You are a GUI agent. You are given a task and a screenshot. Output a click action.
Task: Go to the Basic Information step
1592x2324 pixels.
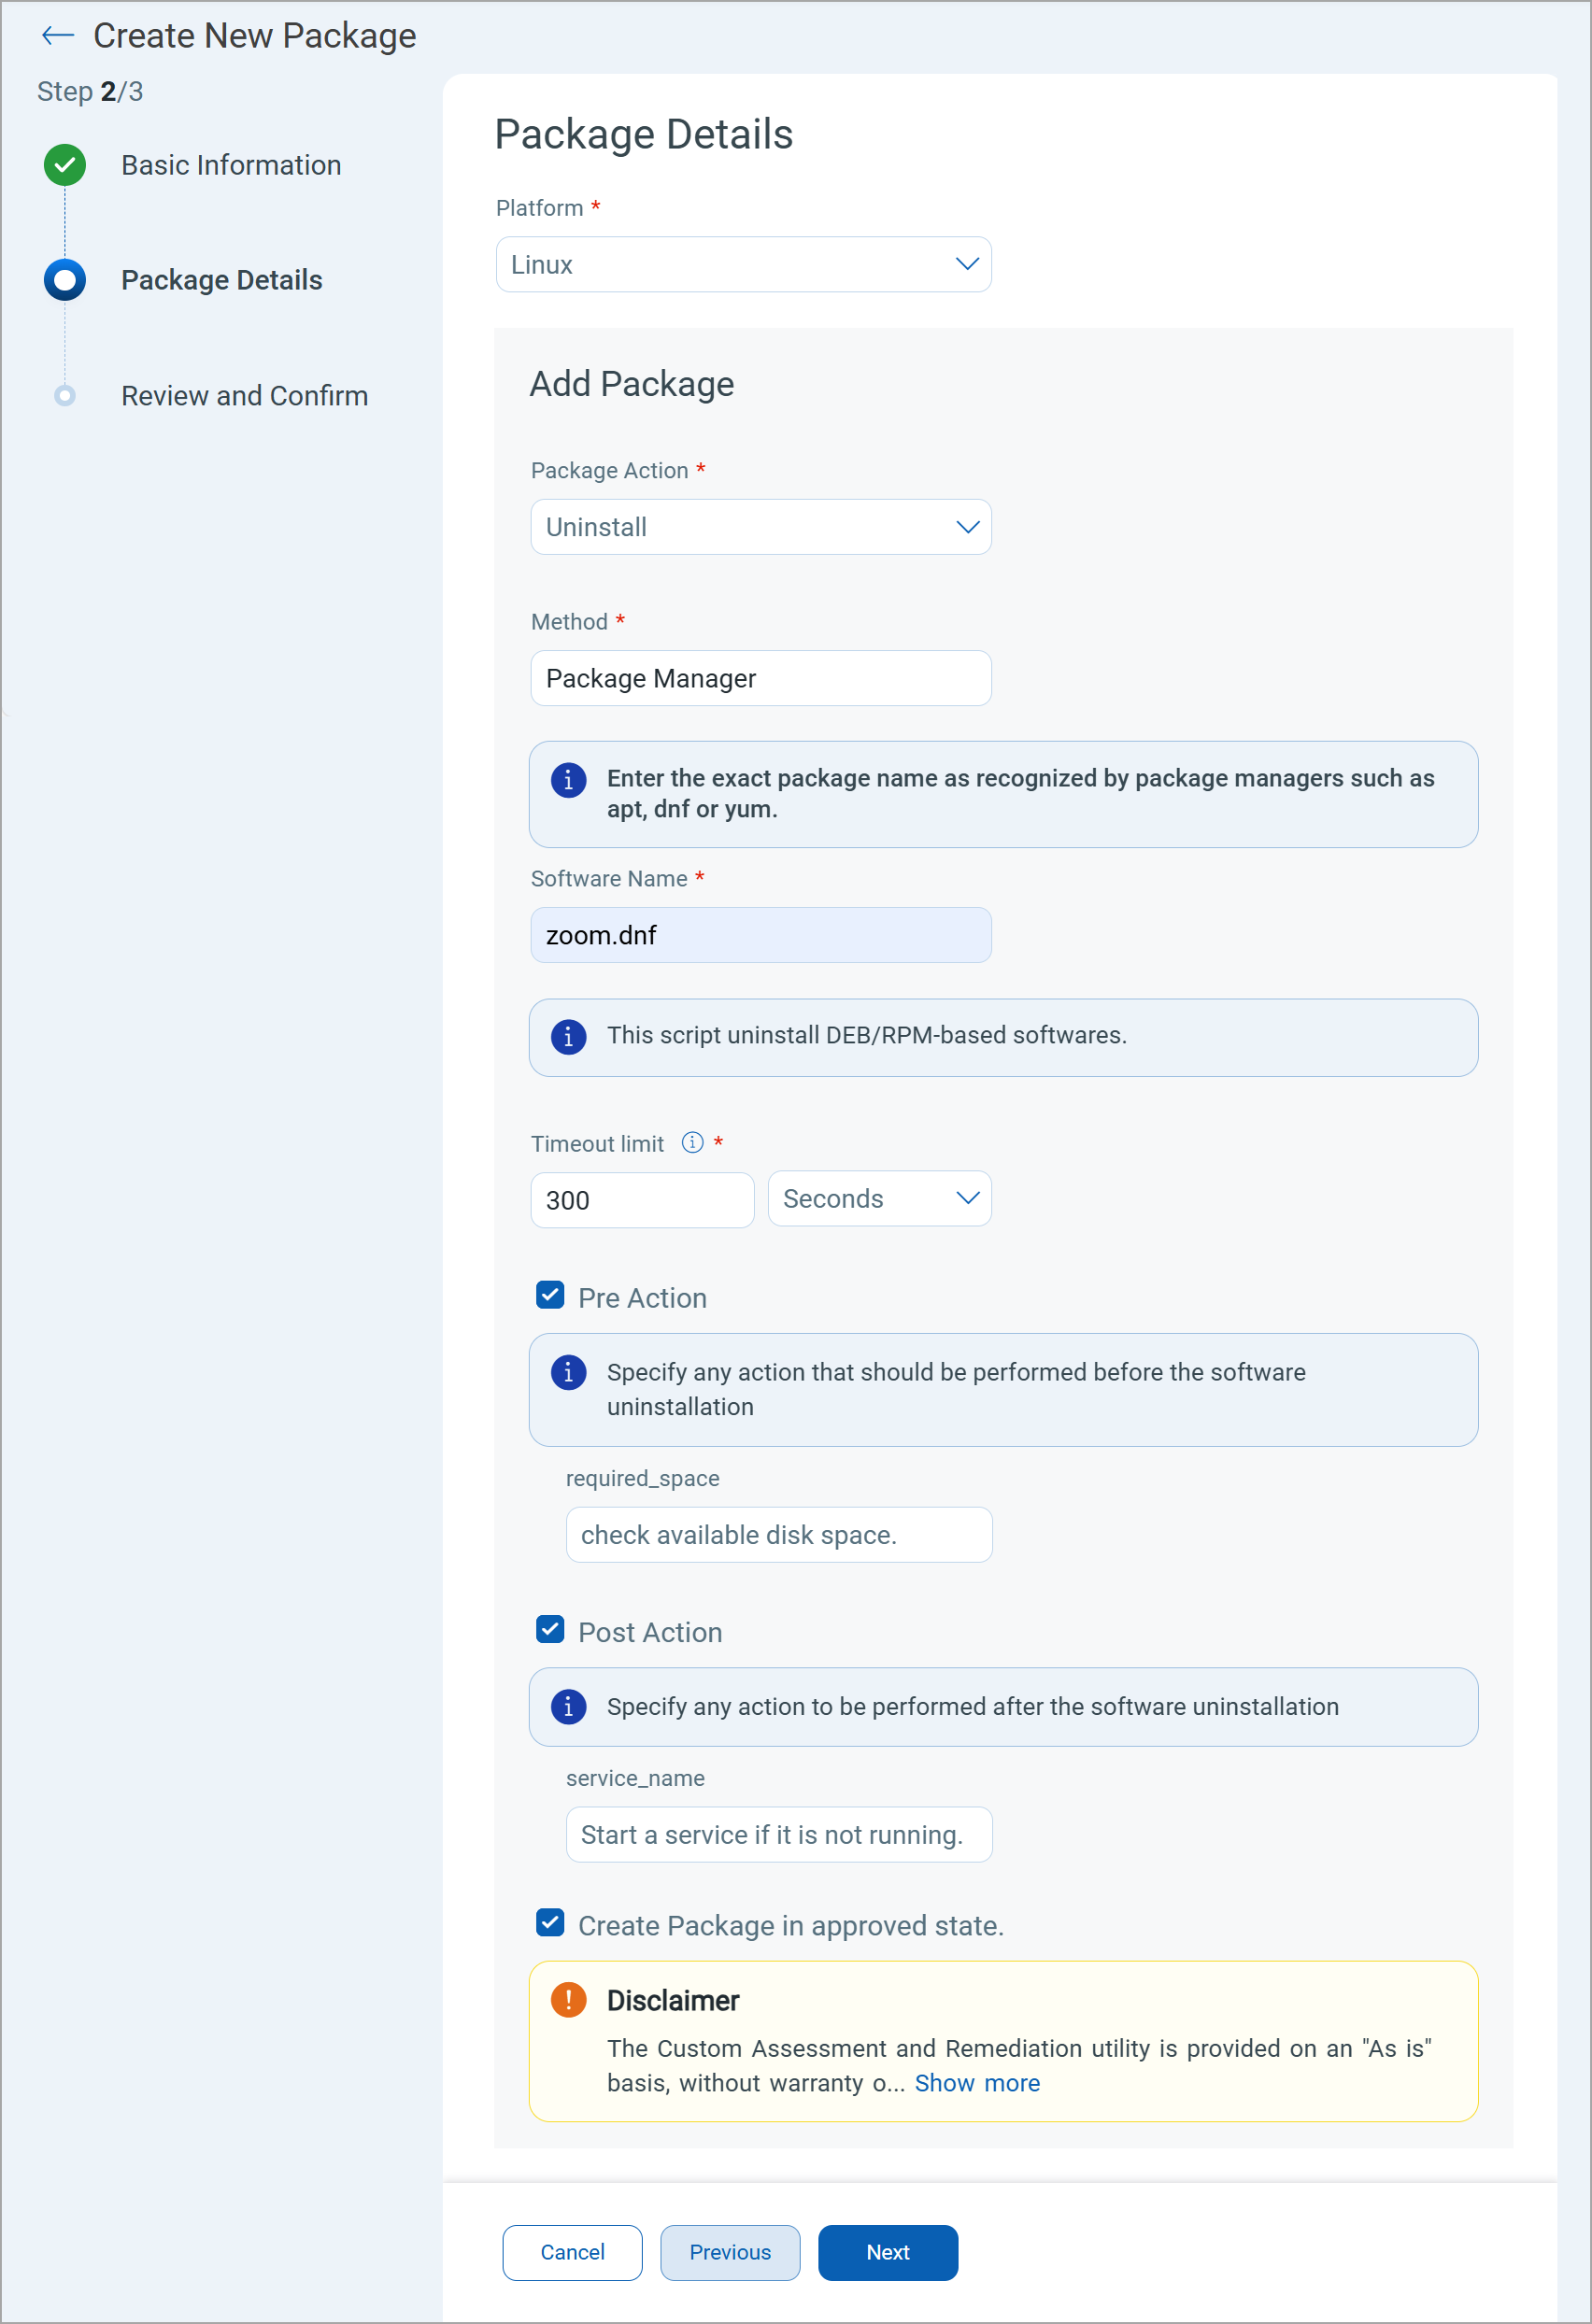click(x=231, y=165)
